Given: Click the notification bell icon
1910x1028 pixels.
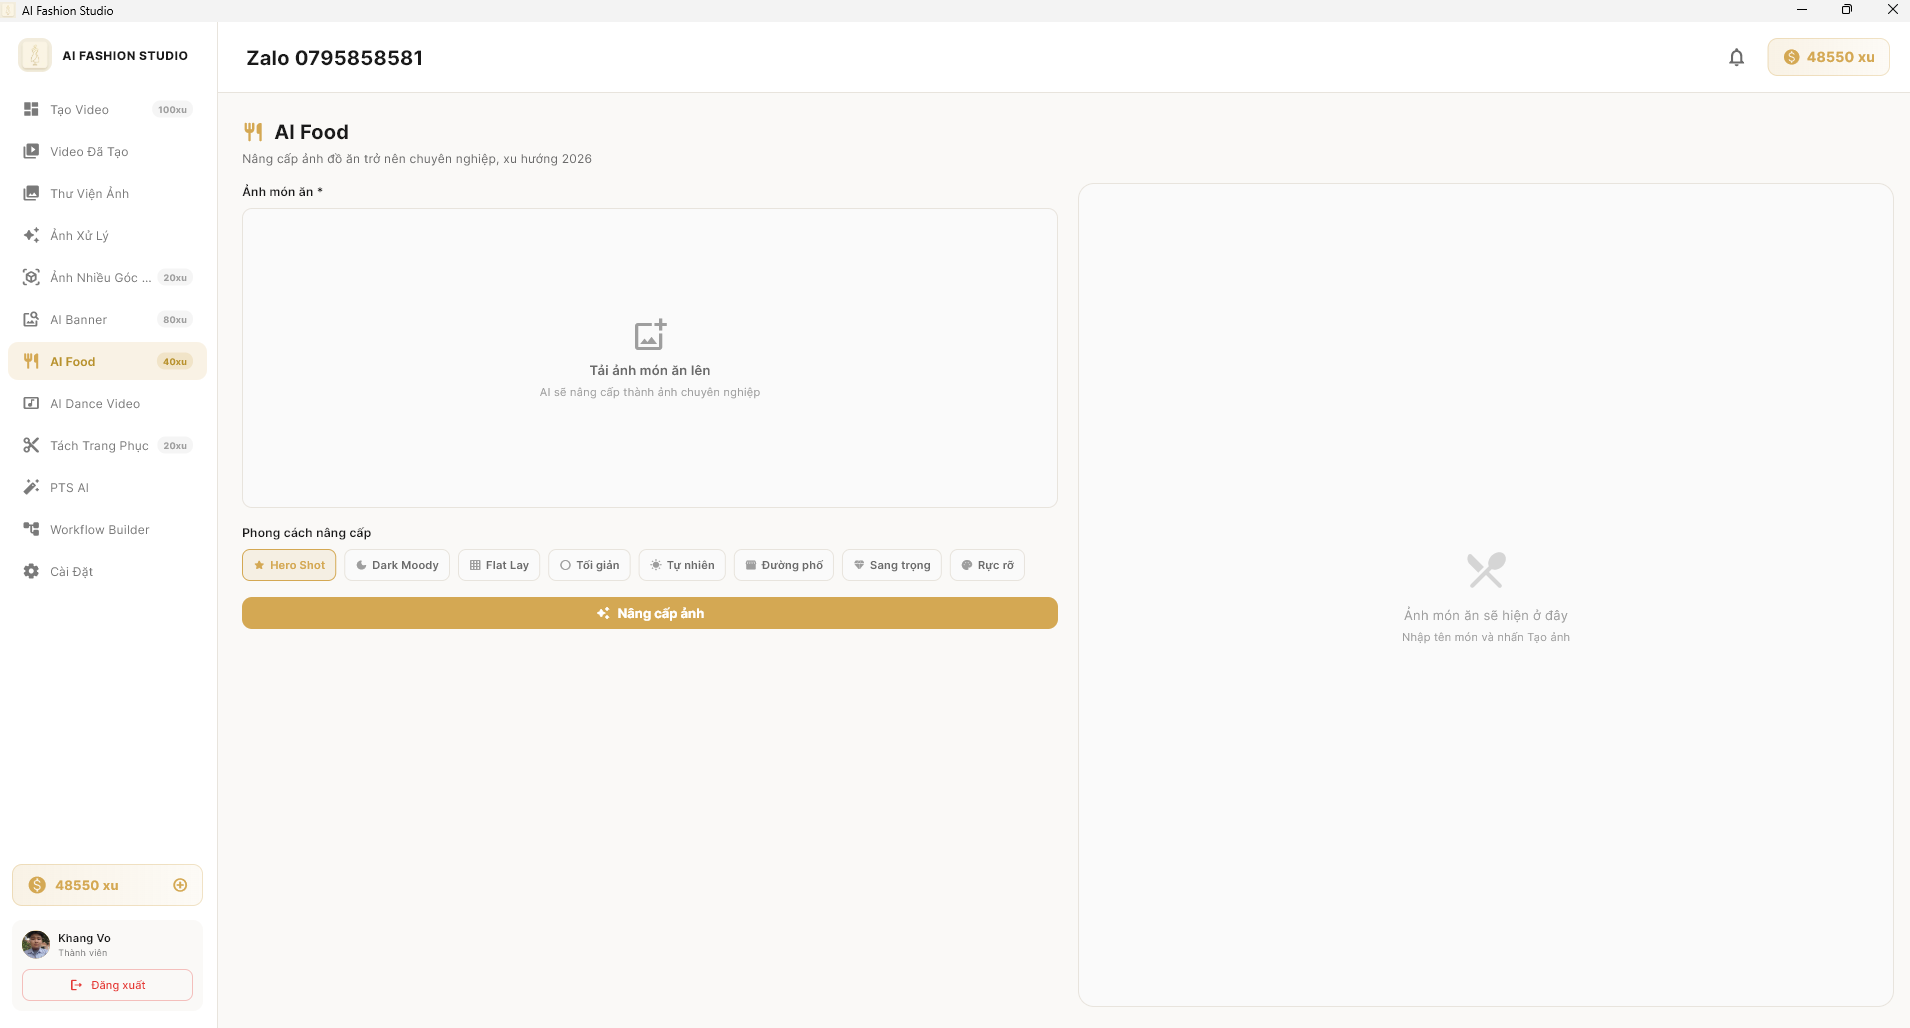Looking at the screenshot, I should pos(1736,58).
